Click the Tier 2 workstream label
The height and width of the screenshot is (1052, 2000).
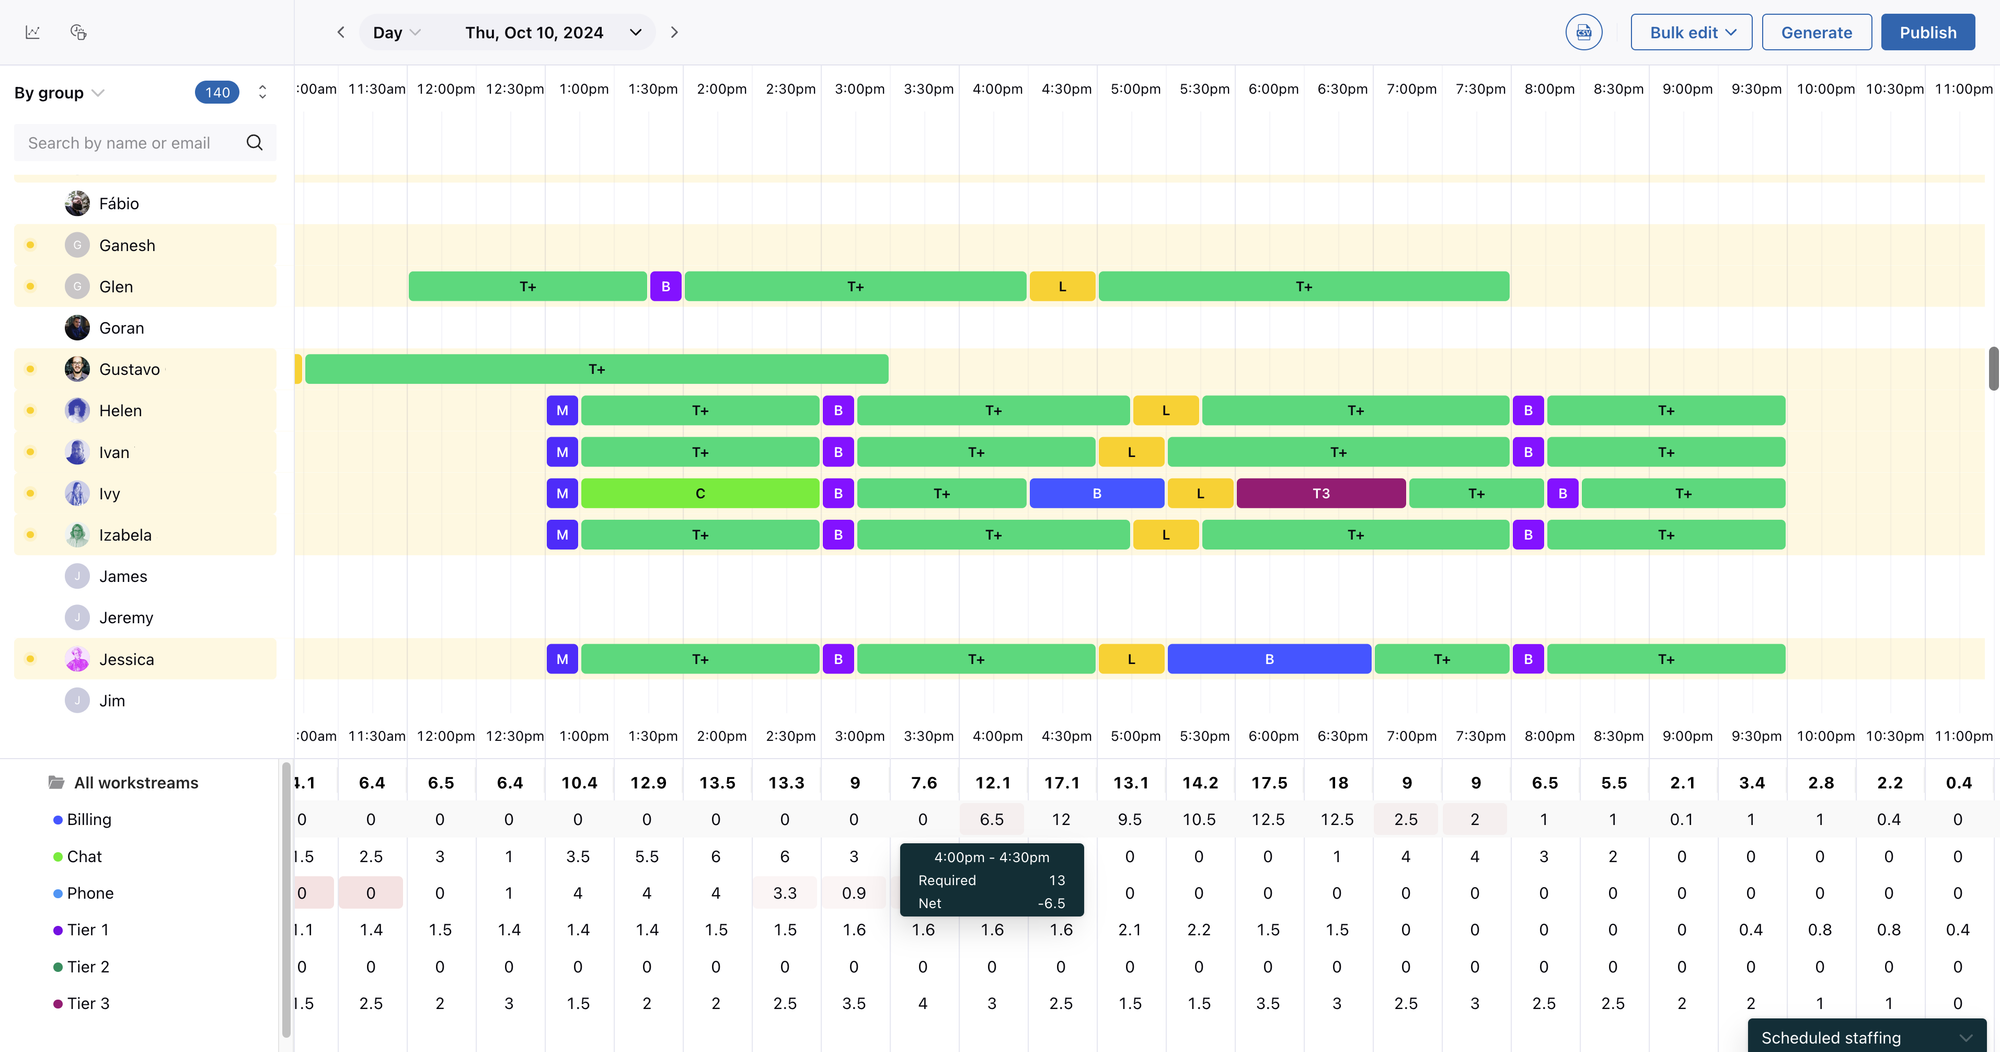[88, 967]
